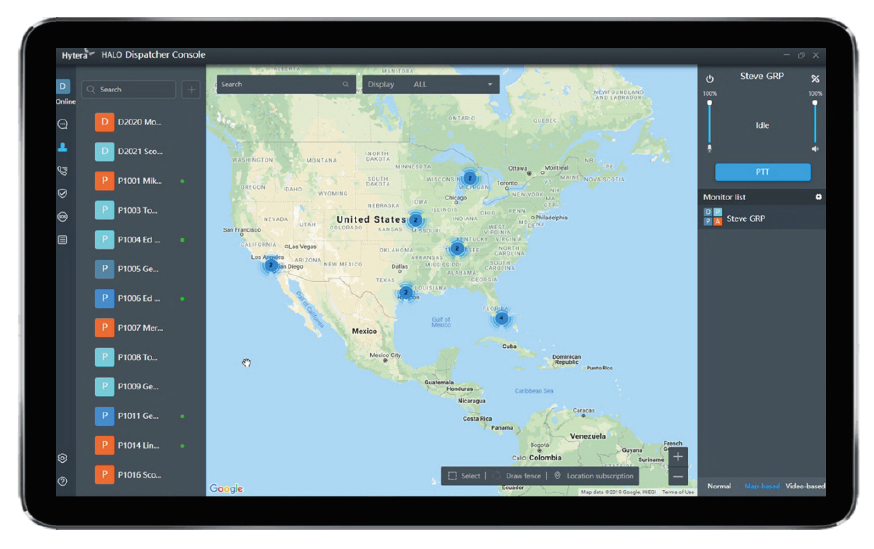Toggle the power icon beside Steve GRP
Image resolution: width=874 pixels, height=549 pixels.
point(710,79)
